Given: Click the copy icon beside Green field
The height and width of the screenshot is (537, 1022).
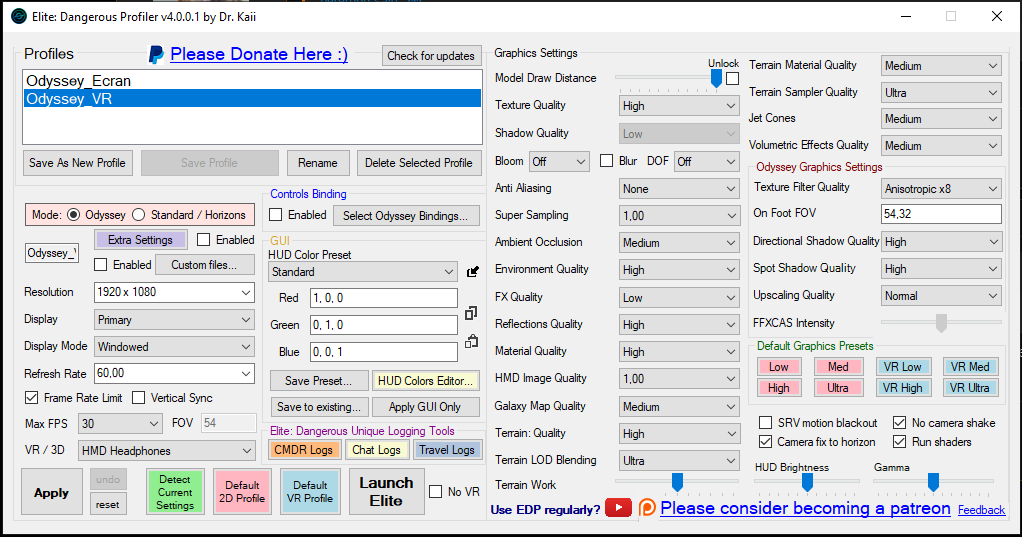Looking at the screenshot, I should coord(471,313).
